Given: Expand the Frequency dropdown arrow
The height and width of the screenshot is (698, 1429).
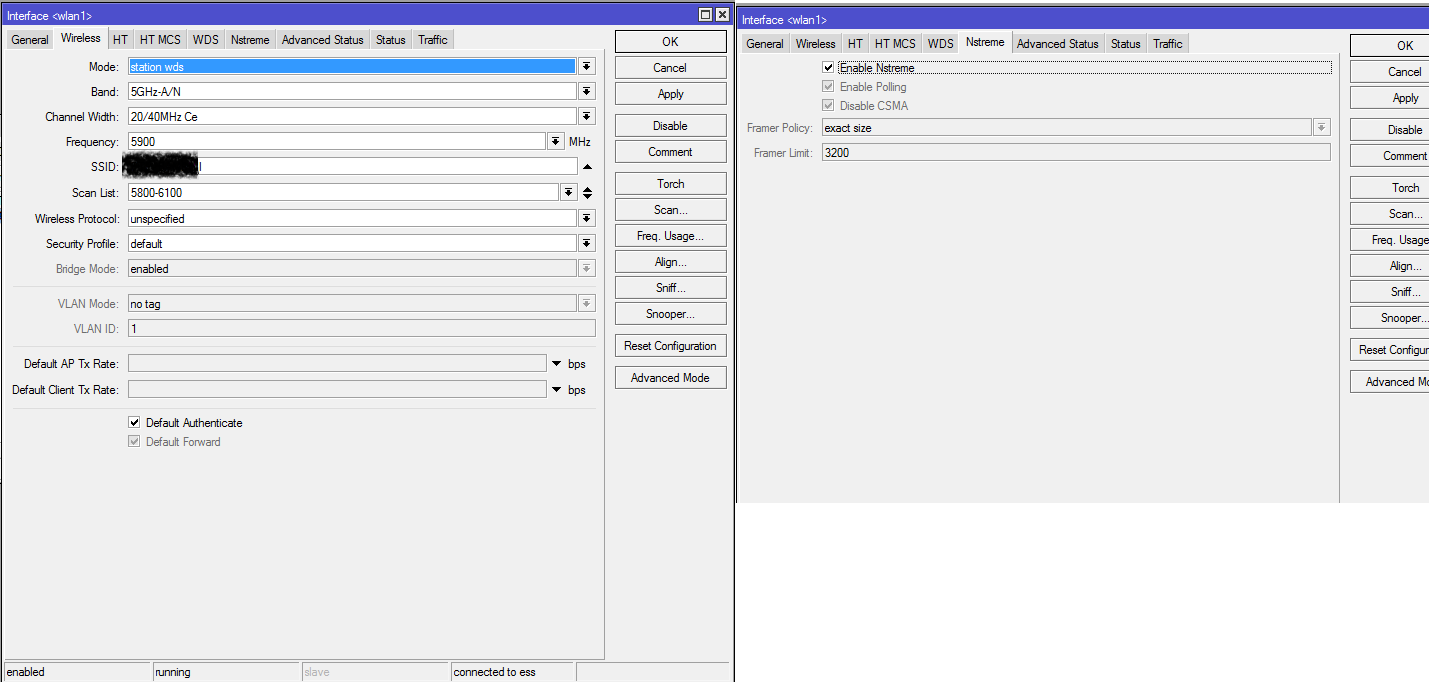Looking at the screenshot, I should coord(556,142).
